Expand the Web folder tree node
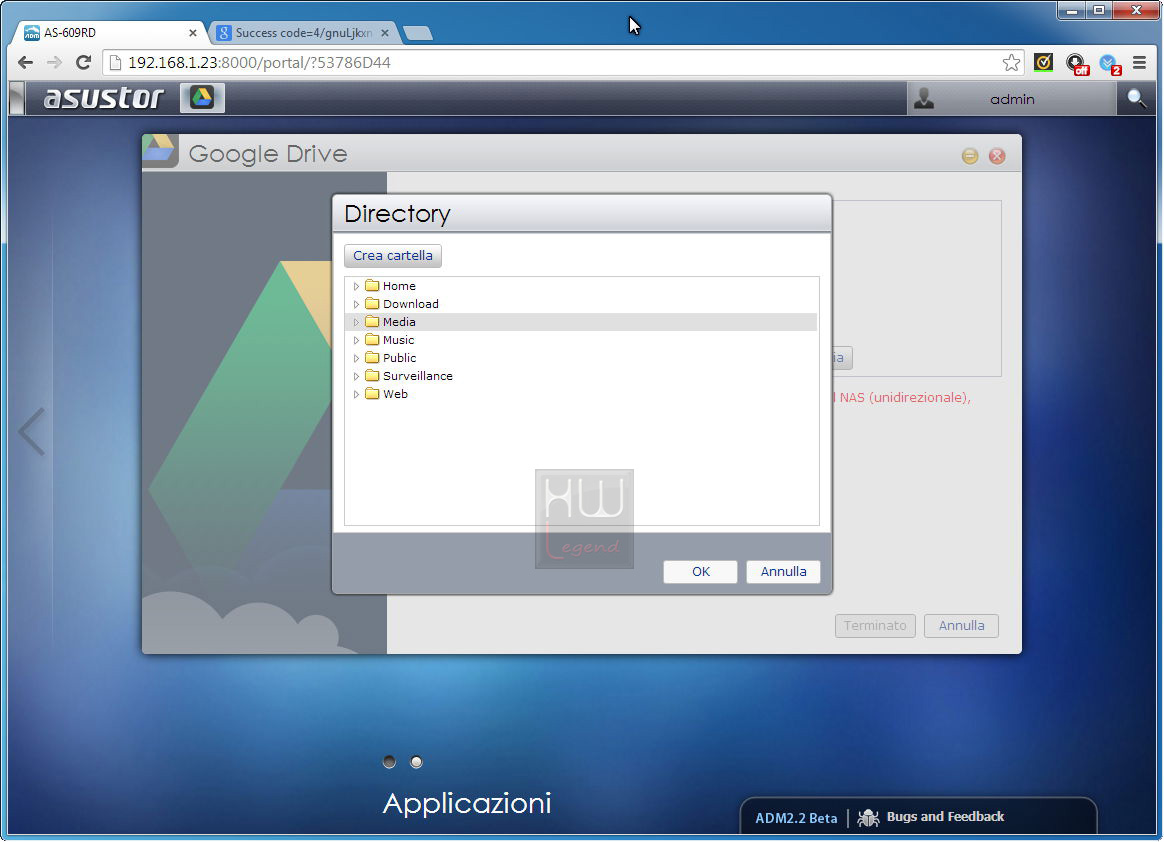 (356, 394)
